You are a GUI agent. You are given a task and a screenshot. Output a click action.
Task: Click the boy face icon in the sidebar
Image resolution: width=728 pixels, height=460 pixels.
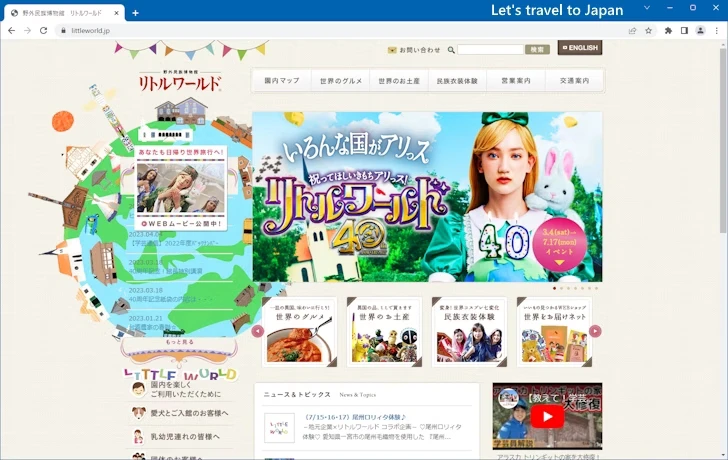(138, 389)
